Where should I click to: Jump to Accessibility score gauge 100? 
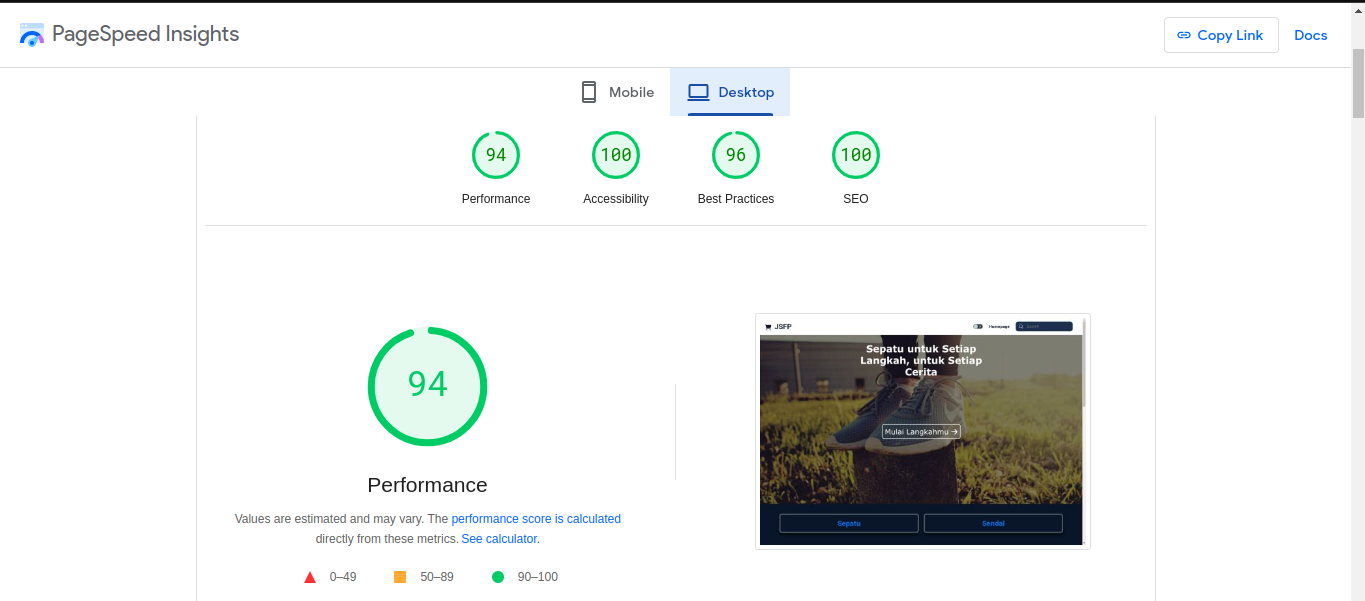click(616, 155)
